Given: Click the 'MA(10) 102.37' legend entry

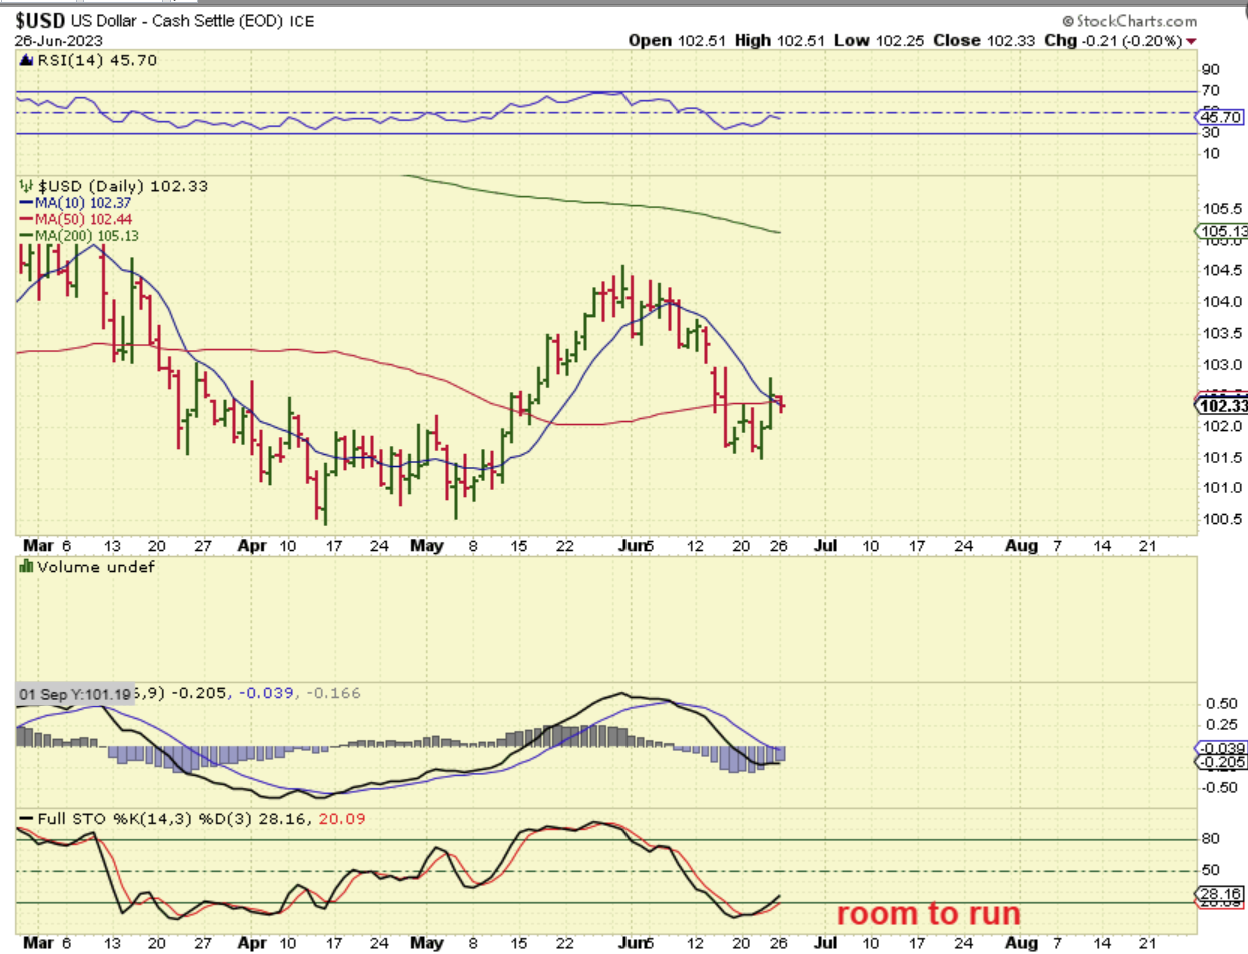Looking at the screenshot, I should [x=83, y=203].
